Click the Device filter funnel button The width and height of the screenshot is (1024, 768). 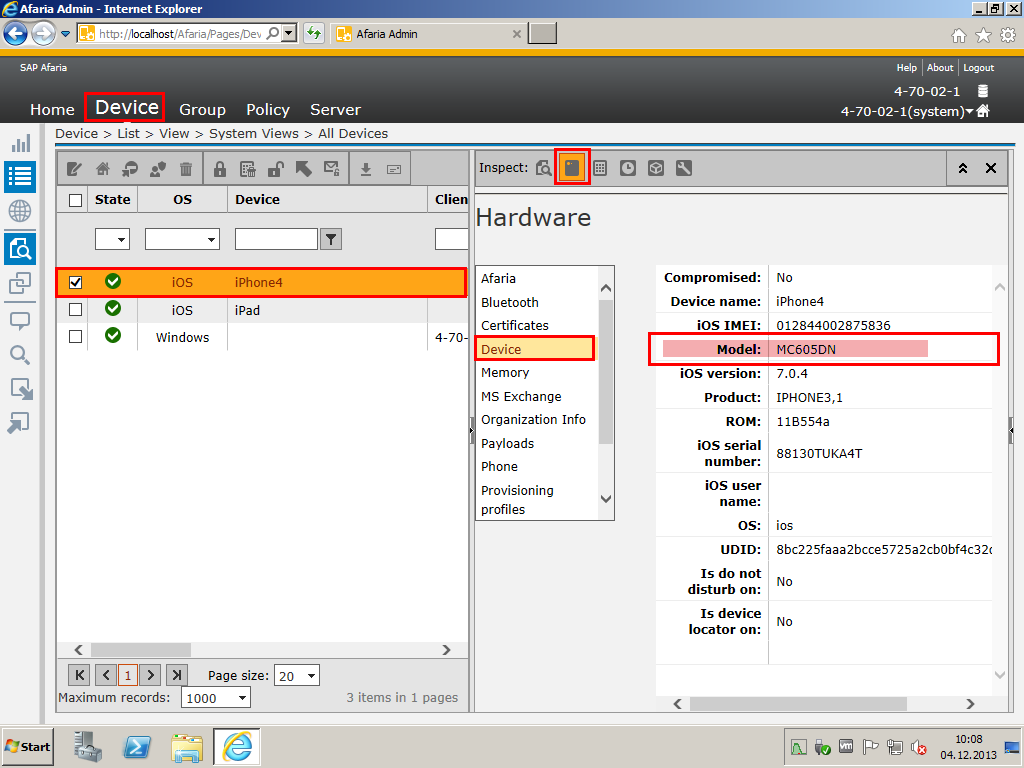click(x=331, y=239)
